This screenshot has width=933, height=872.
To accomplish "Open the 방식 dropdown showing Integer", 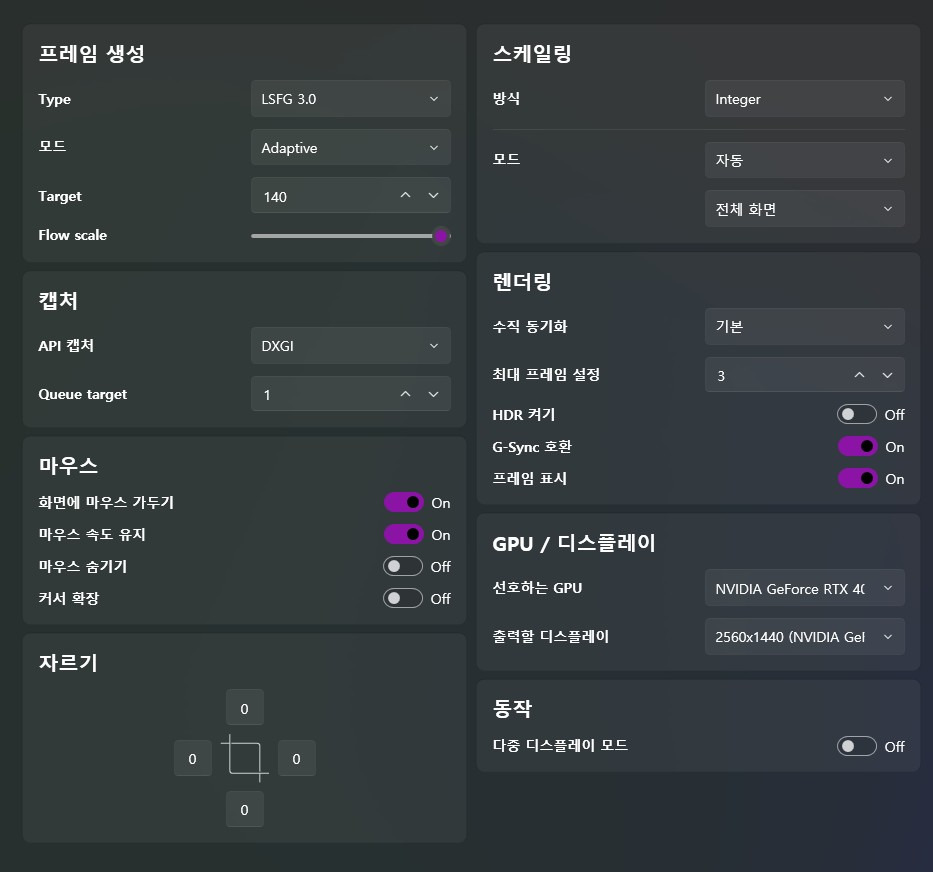I will tap(803, 98).
